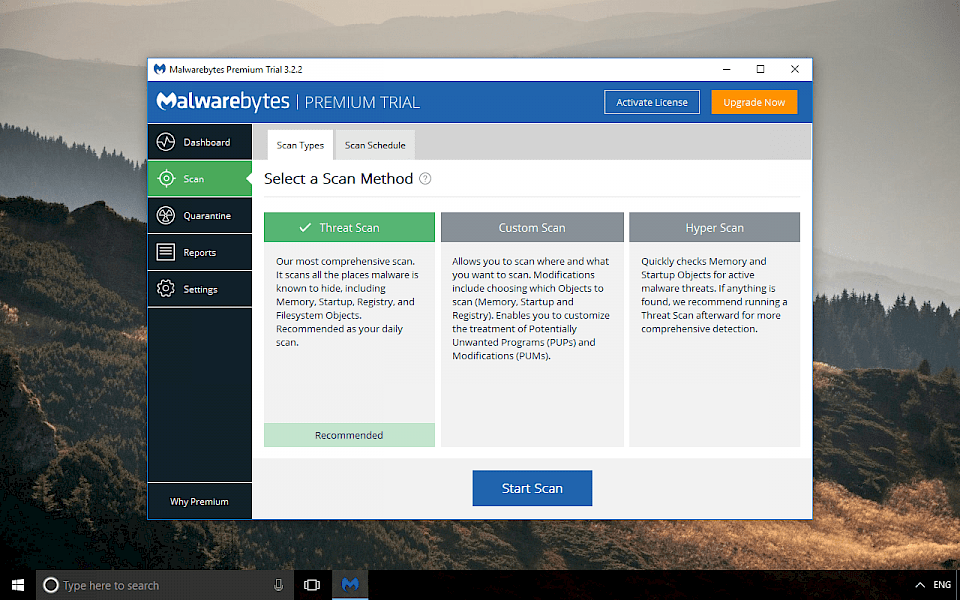Select the Threat Scan method header

pos(349,227)
